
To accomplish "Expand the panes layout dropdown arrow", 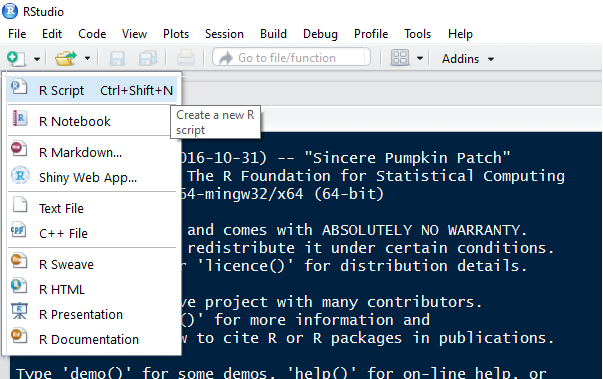I will pyautogui.click(x=420, y=58).
